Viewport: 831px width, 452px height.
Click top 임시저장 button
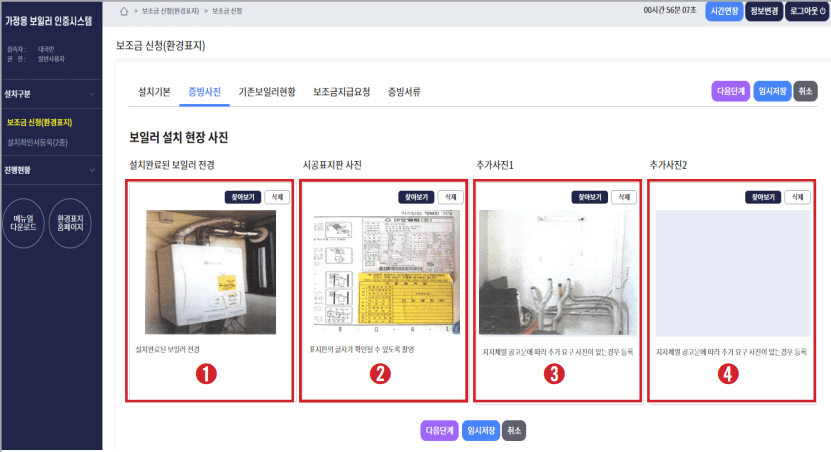772,91
